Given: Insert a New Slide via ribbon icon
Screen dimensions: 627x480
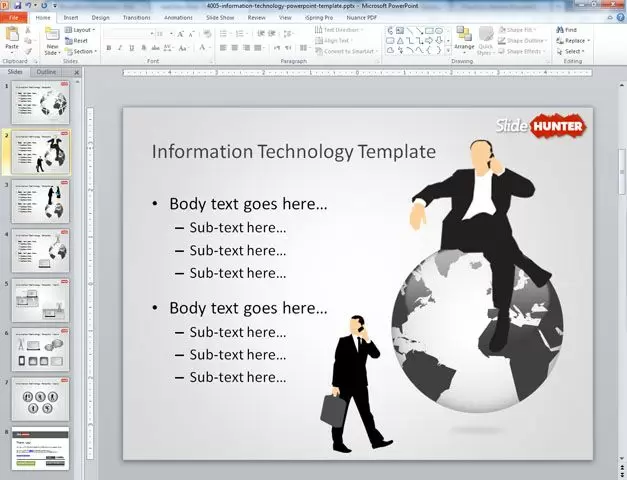Looking at the screenshot, I should coord(52,38).
